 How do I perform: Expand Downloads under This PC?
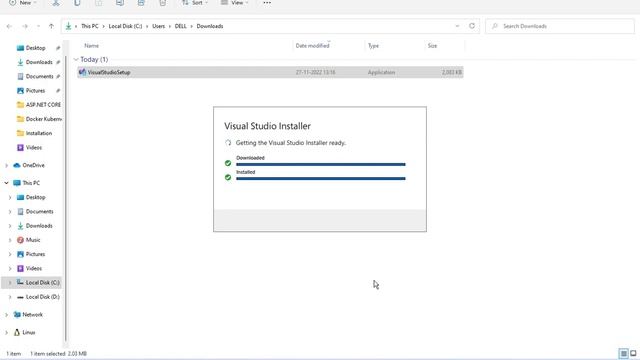pos(10,226)
